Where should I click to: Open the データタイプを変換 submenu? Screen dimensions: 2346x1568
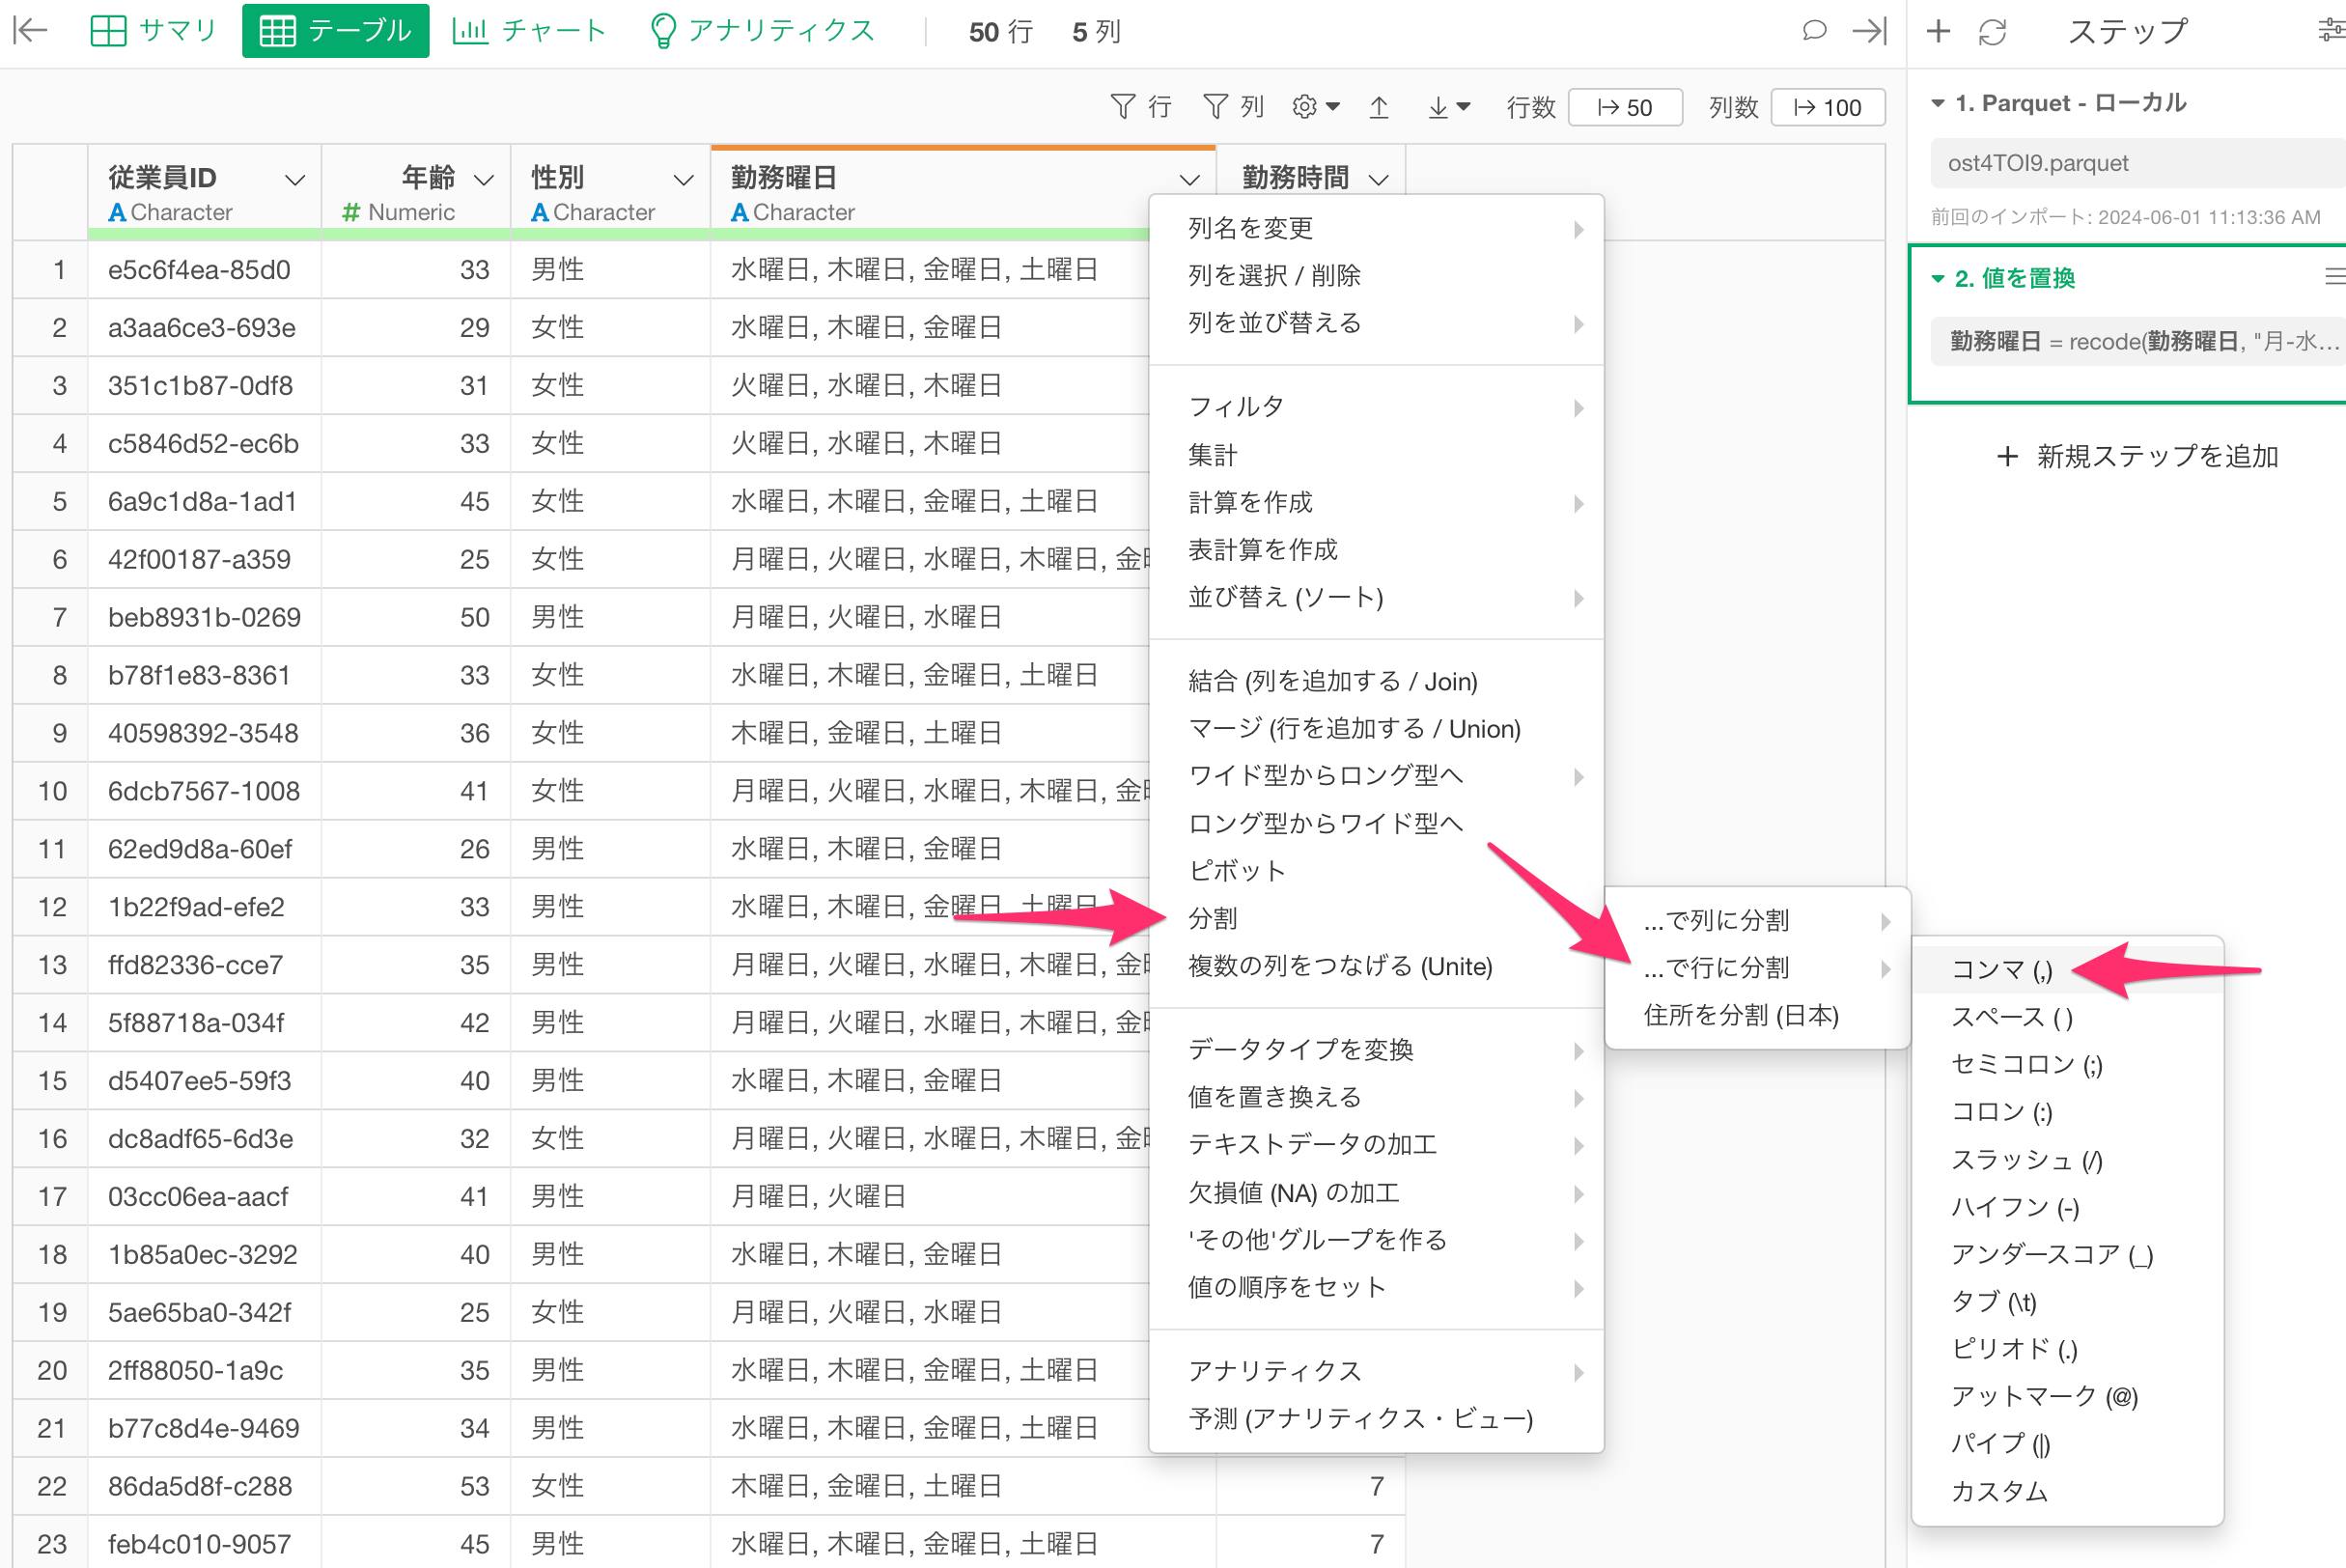click(1377, 1050)
